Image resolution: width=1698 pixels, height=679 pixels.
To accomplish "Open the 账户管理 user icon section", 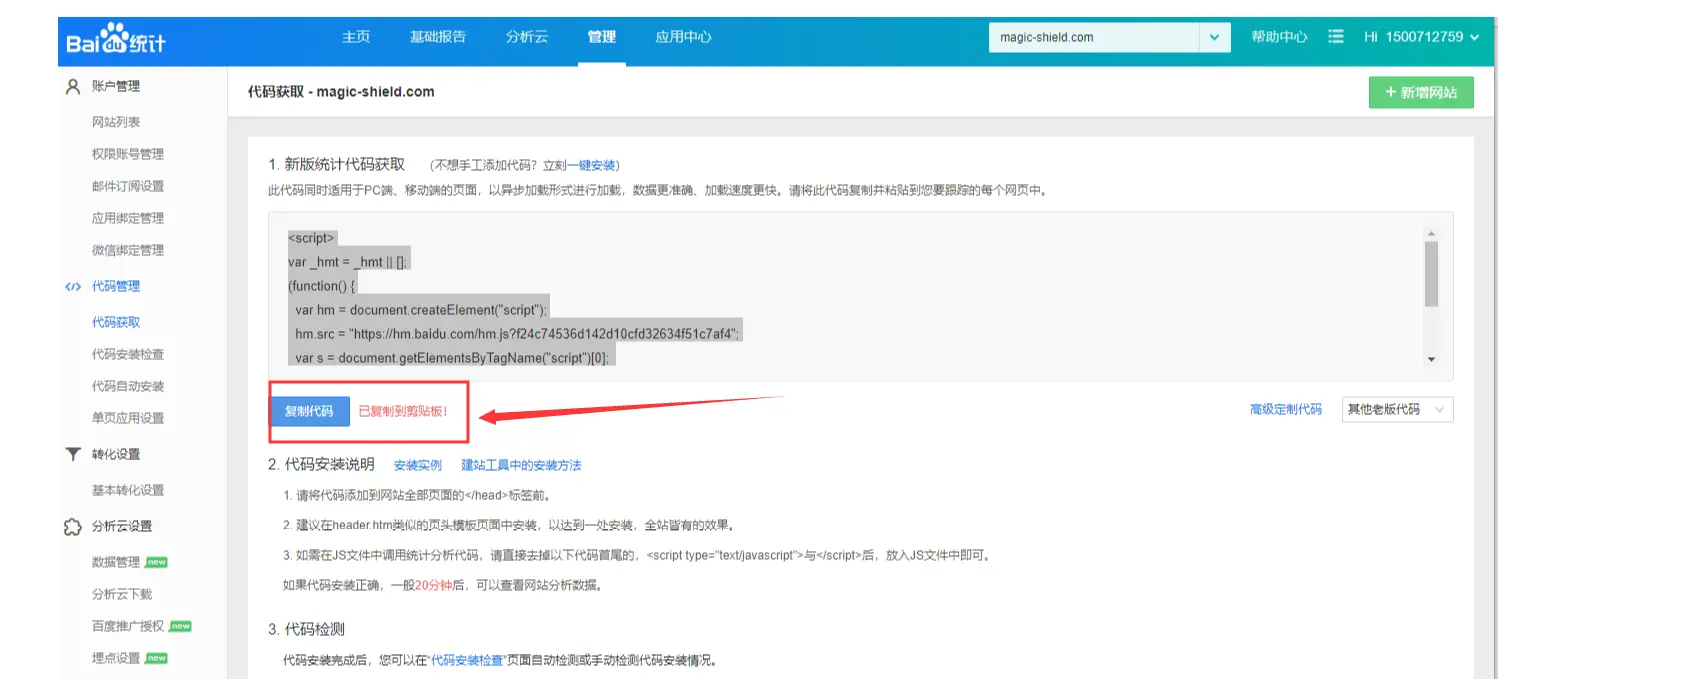I will (x=73, y=87).
